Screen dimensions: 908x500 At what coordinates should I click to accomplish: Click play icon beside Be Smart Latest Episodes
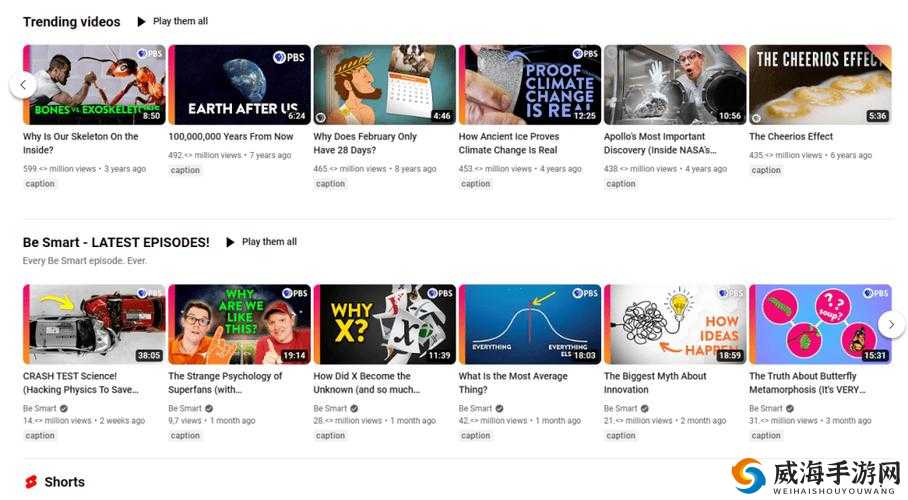click(230, 242)
